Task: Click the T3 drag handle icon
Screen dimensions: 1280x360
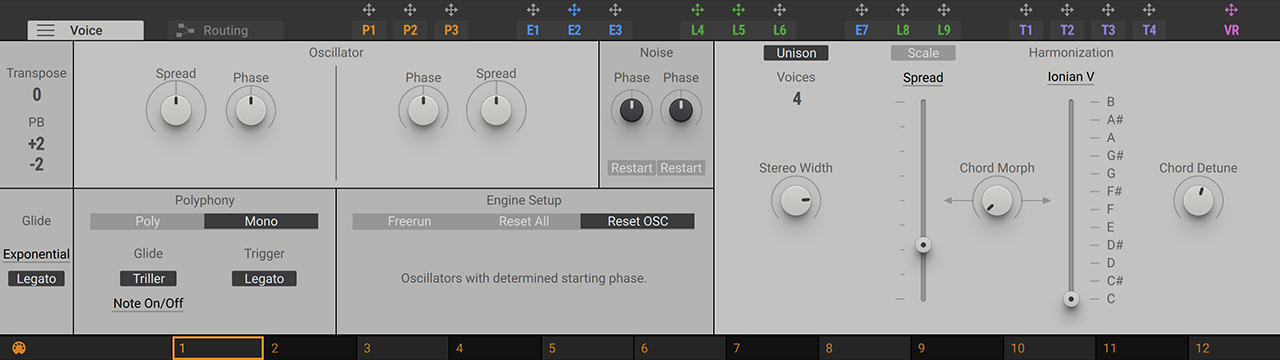Action: pos(1108,9)
